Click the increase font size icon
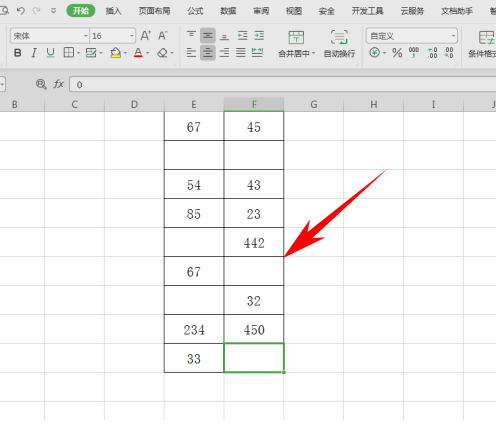Screen dimensions: 496x424 [x=146, y=35]
